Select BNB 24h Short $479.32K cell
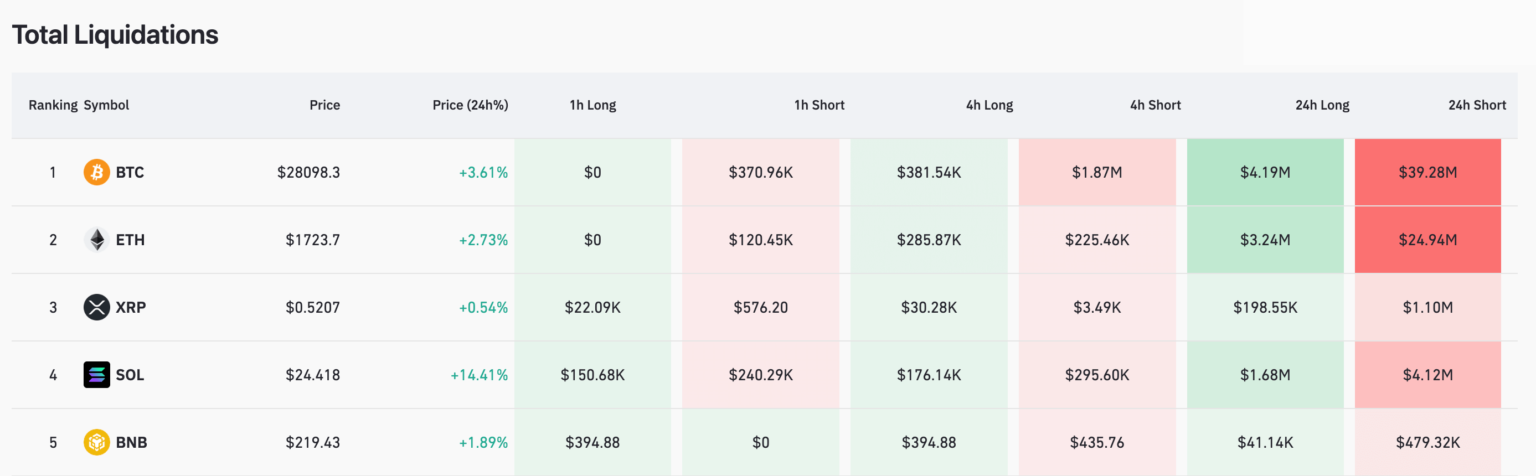1536x476 pixels. point(1427,442)
